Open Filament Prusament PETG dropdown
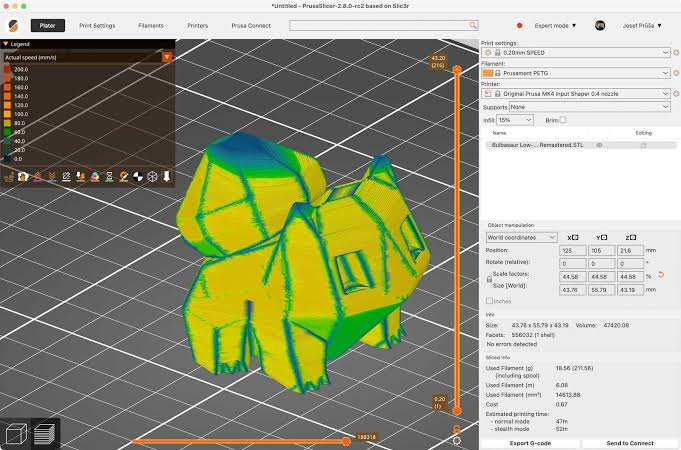The width and height of the screenshot is (681, 450). point(576,73)
